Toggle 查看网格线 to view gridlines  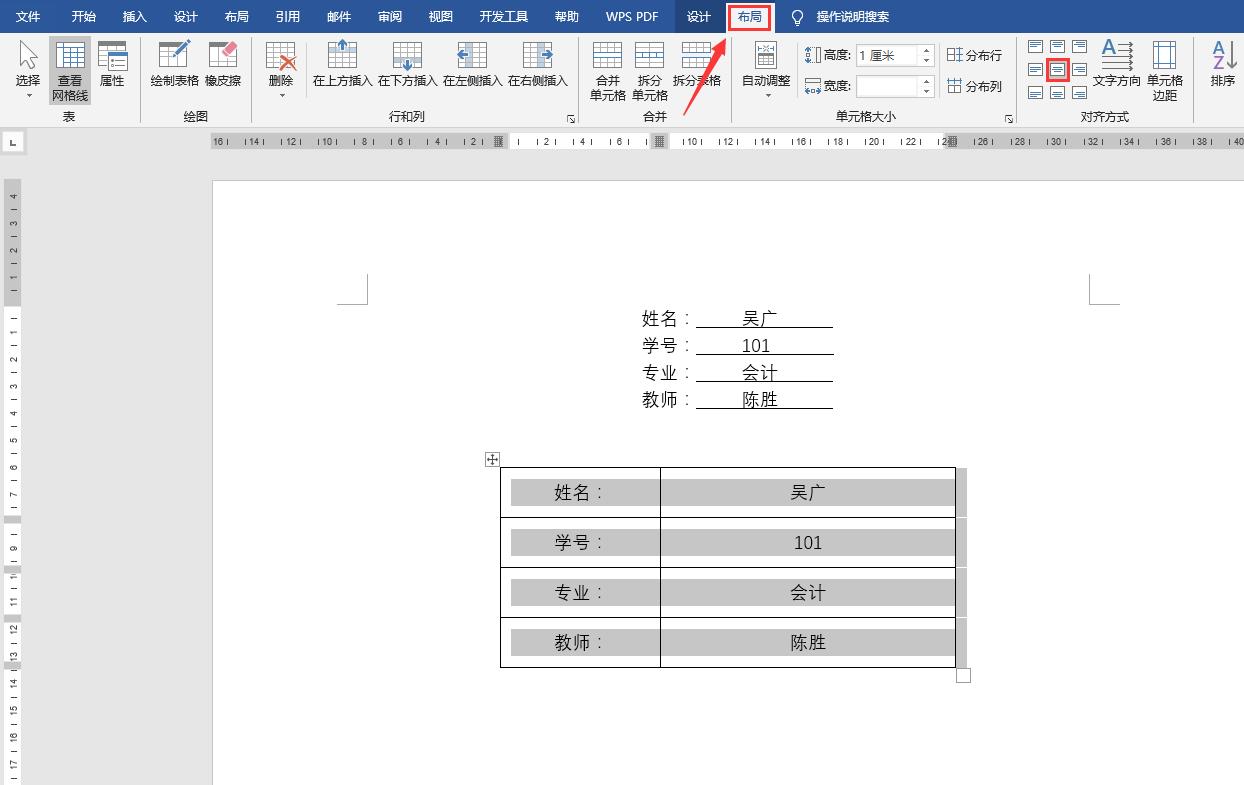click(x=69, y=68)
